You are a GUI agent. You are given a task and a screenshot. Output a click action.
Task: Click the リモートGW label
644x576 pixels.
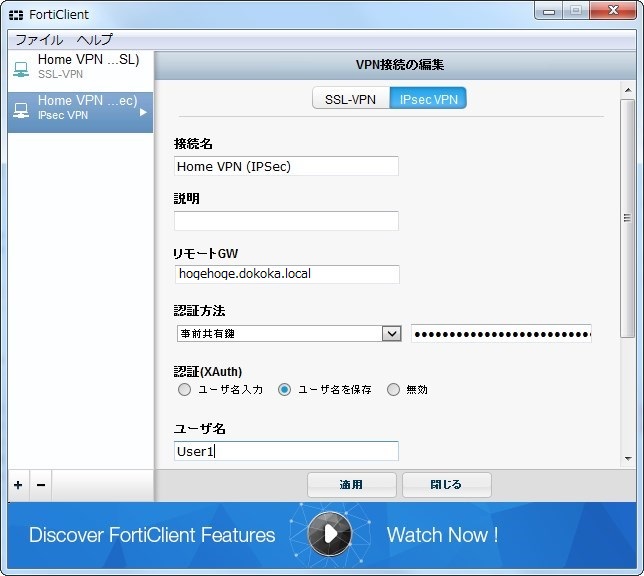pos(205,253)
